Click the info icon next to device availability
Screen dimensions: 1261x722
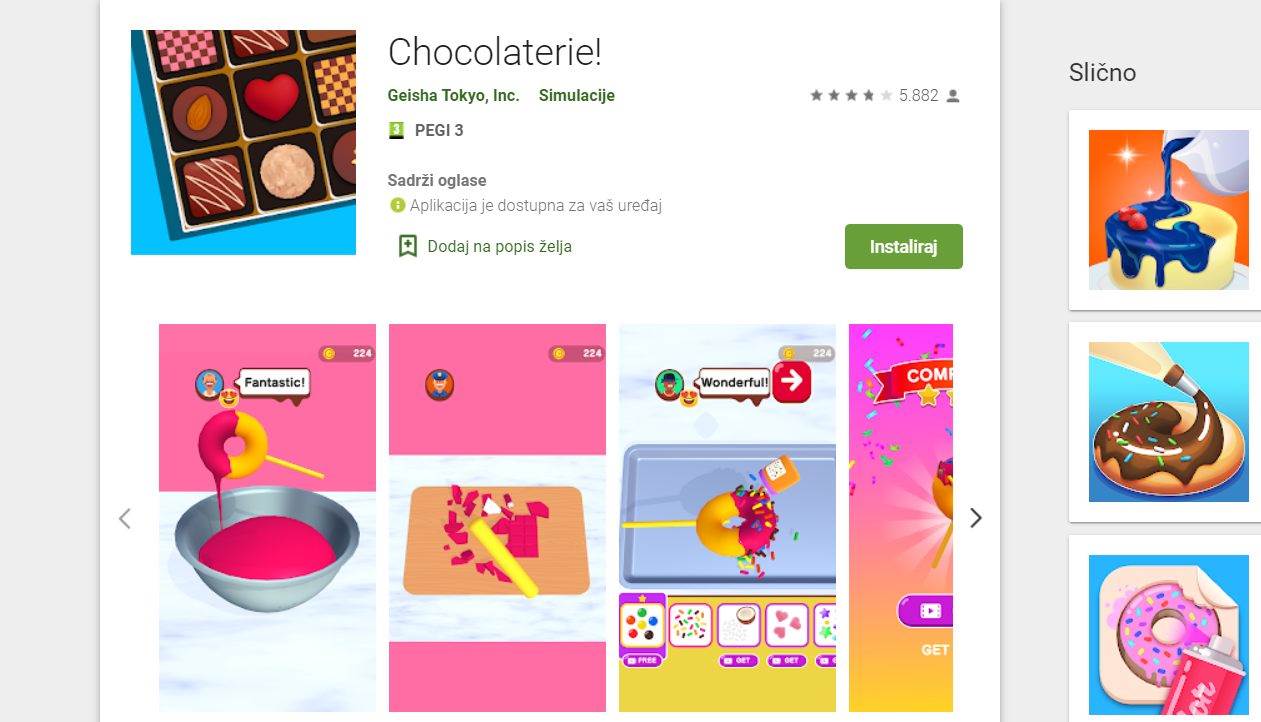point(398,206)
